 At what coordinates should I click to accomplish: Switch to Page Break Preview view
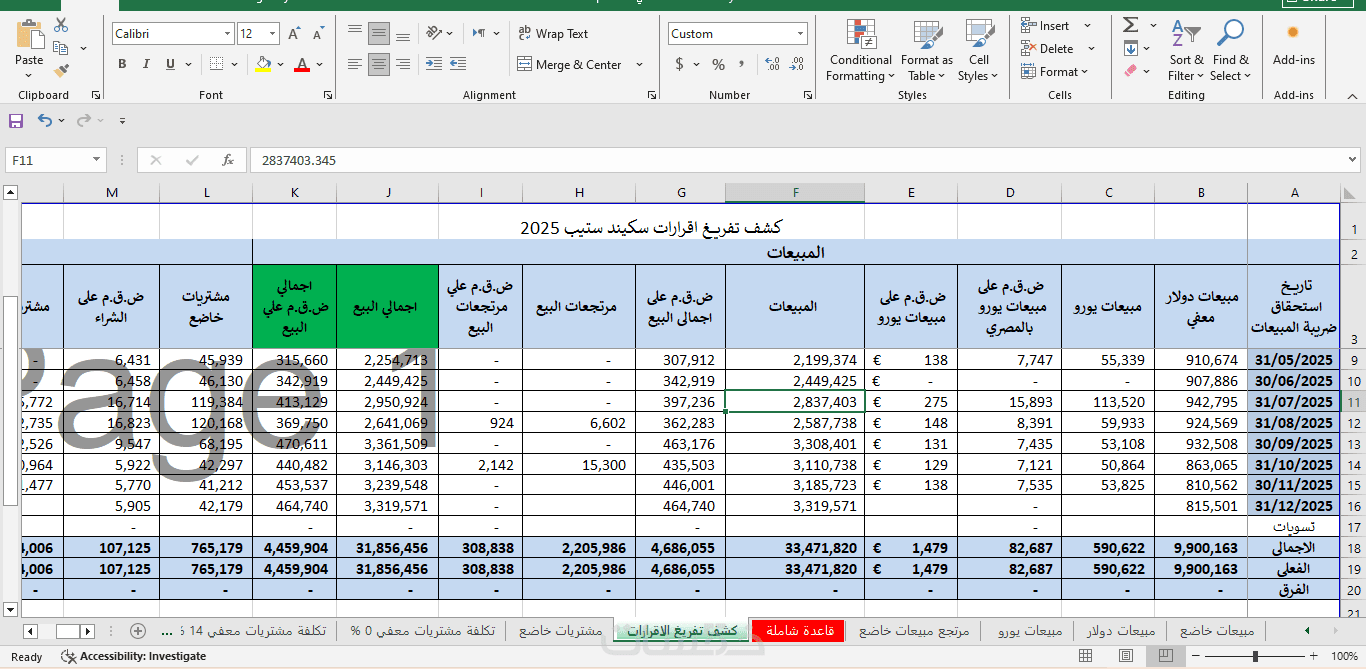tap(1164, 656)
